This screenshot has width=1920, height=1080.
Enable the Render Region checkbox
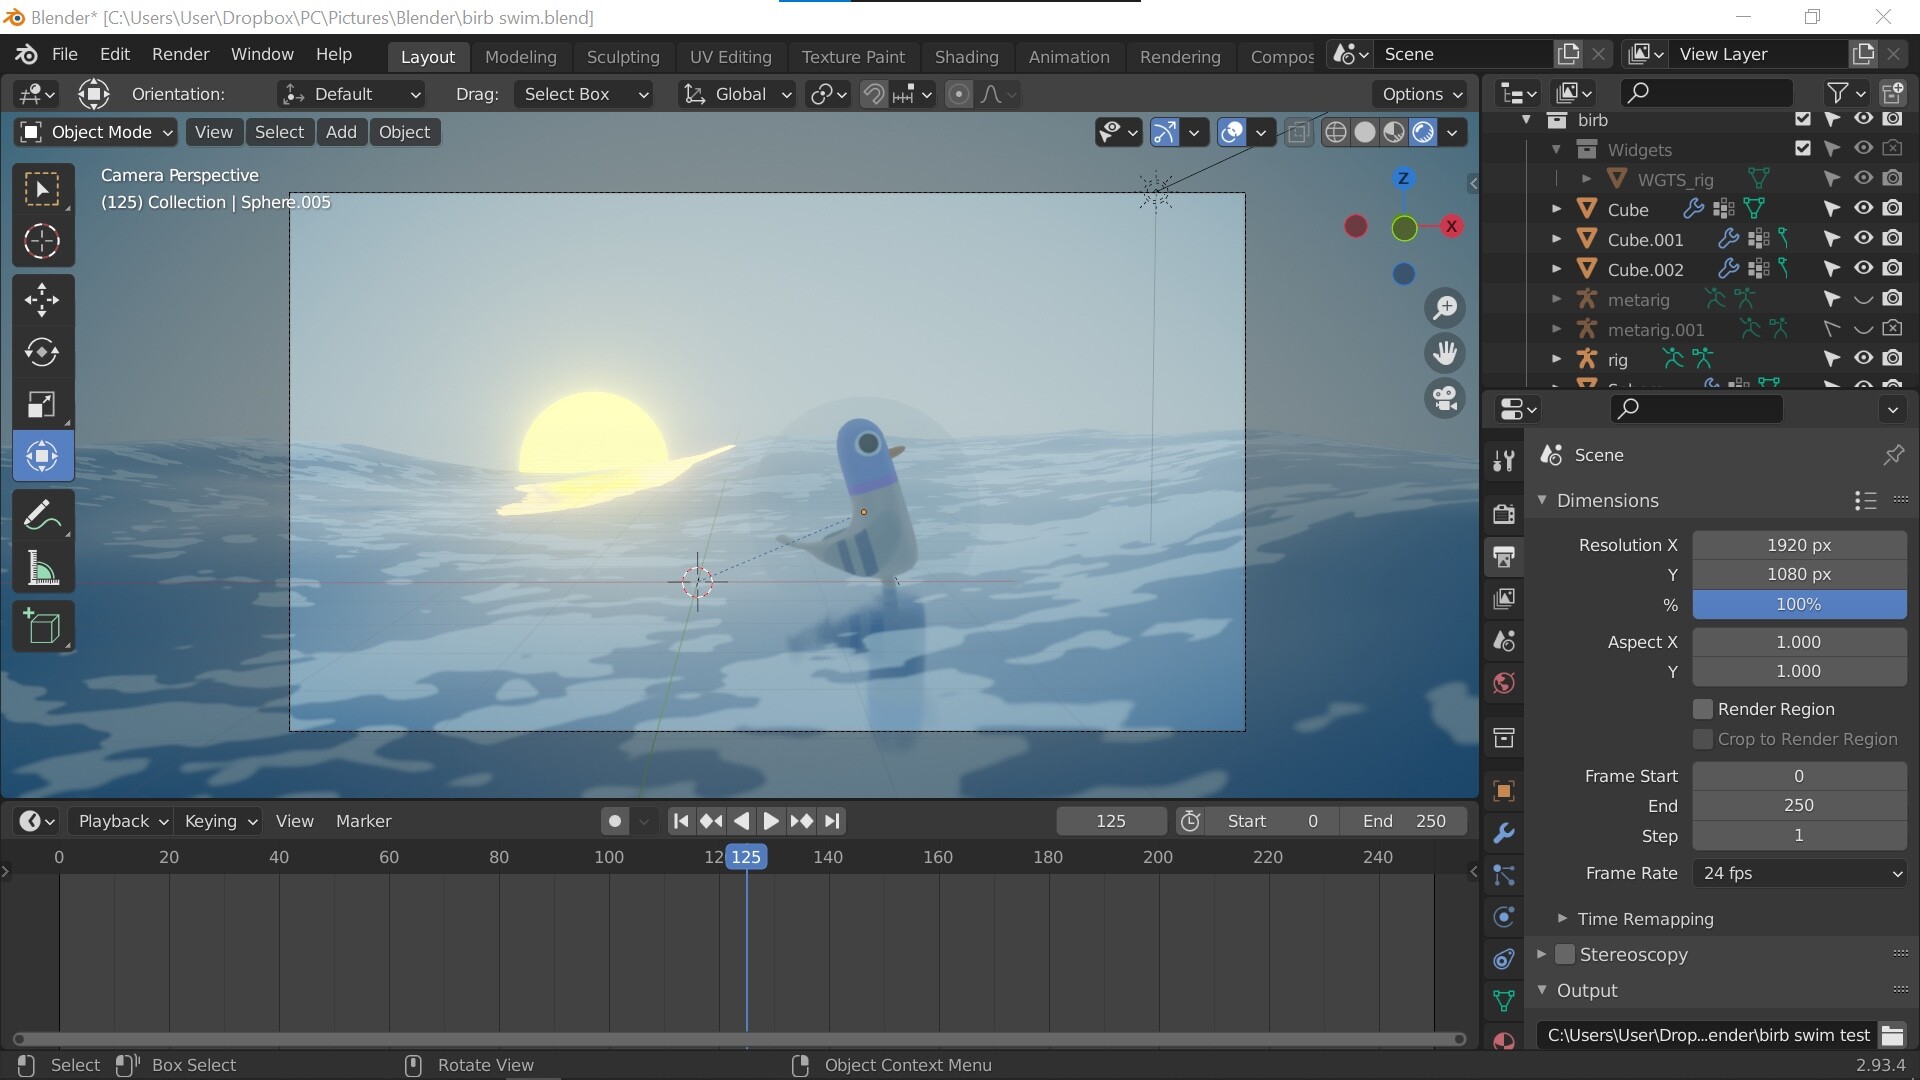[x=1703, y=708]
